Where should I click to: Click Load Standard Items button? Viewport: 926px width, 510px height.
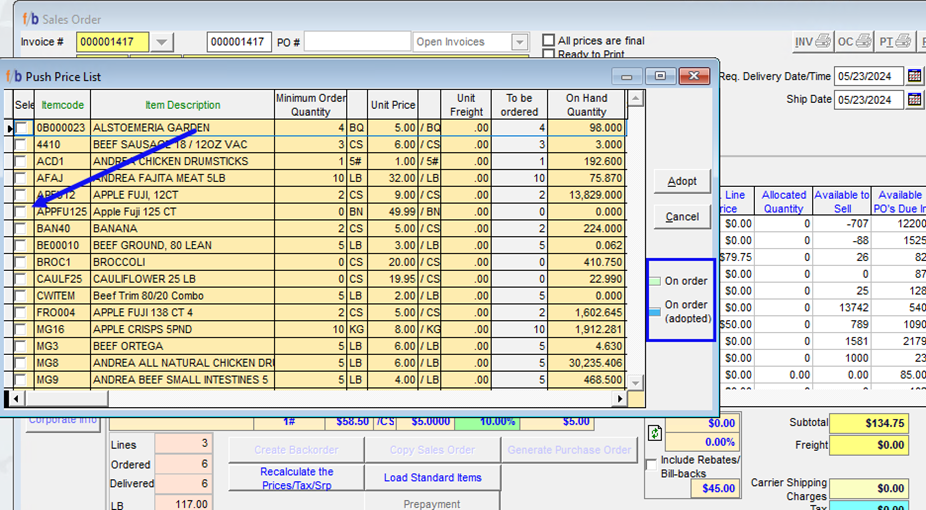[x=432, y=478]
